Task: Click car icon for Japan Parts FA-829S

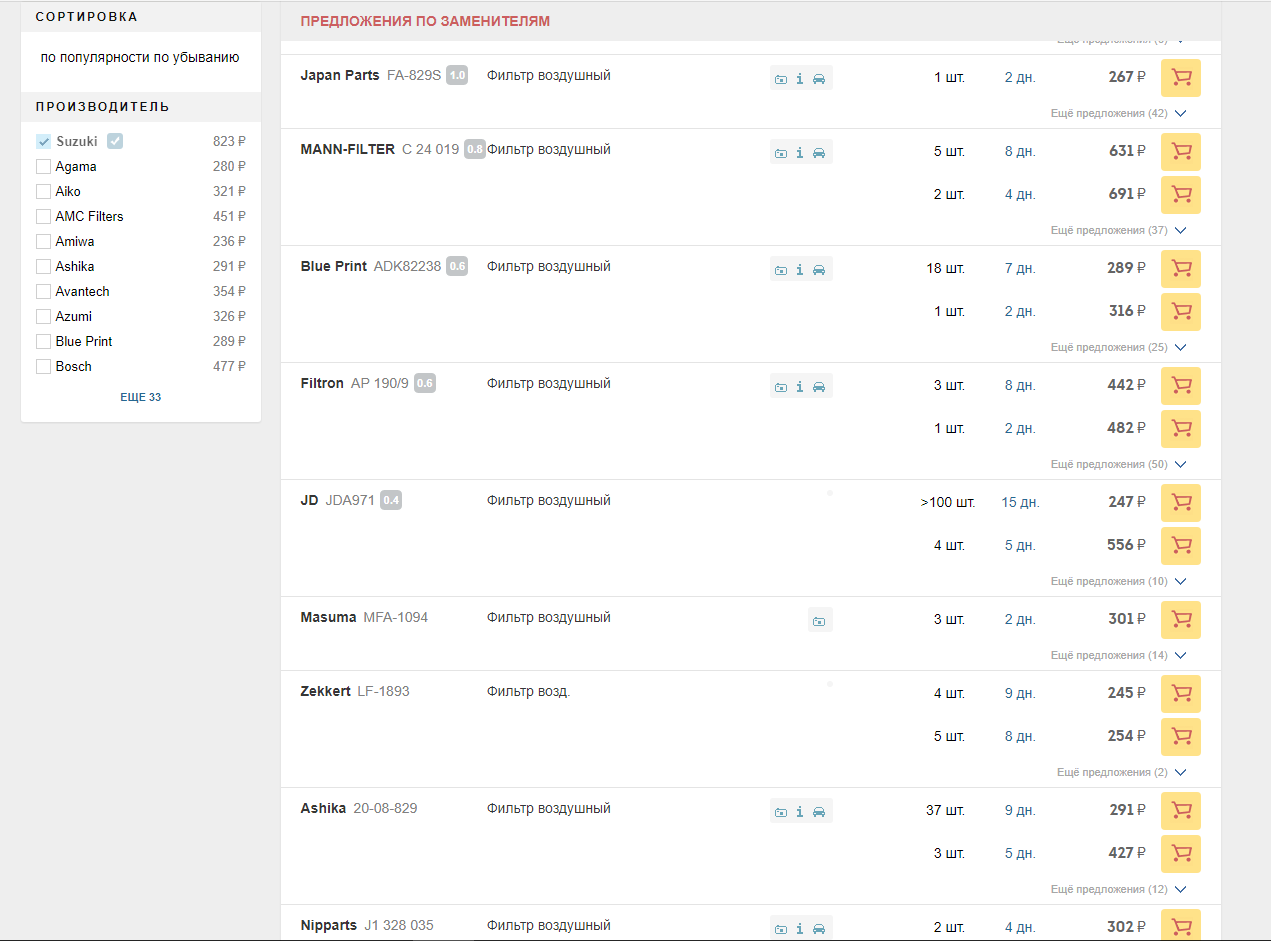Action: click(819, 79)
